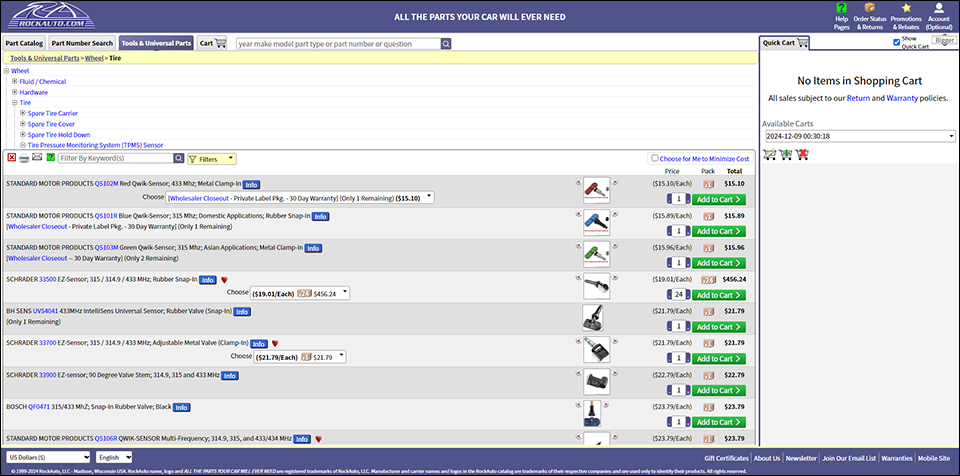
Task: Click next-image arrow for SCHRADER 33900 thumbnail
Action: [615, 372]
